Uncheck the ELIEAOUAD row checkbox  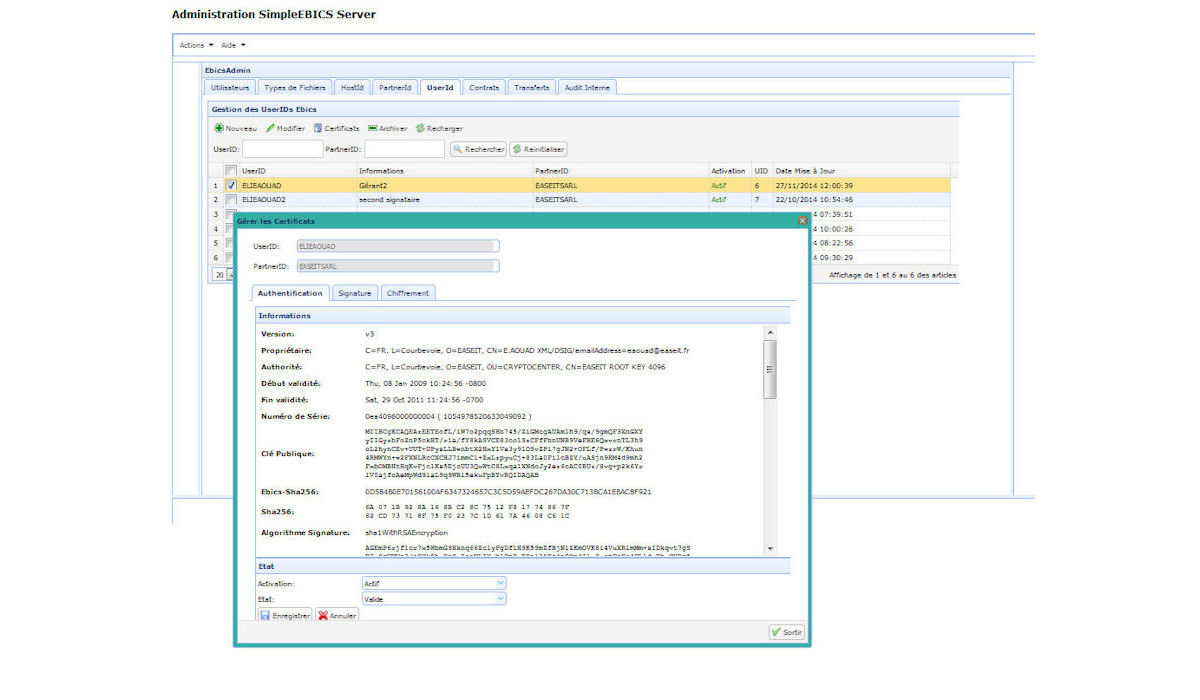click(232, 185)
